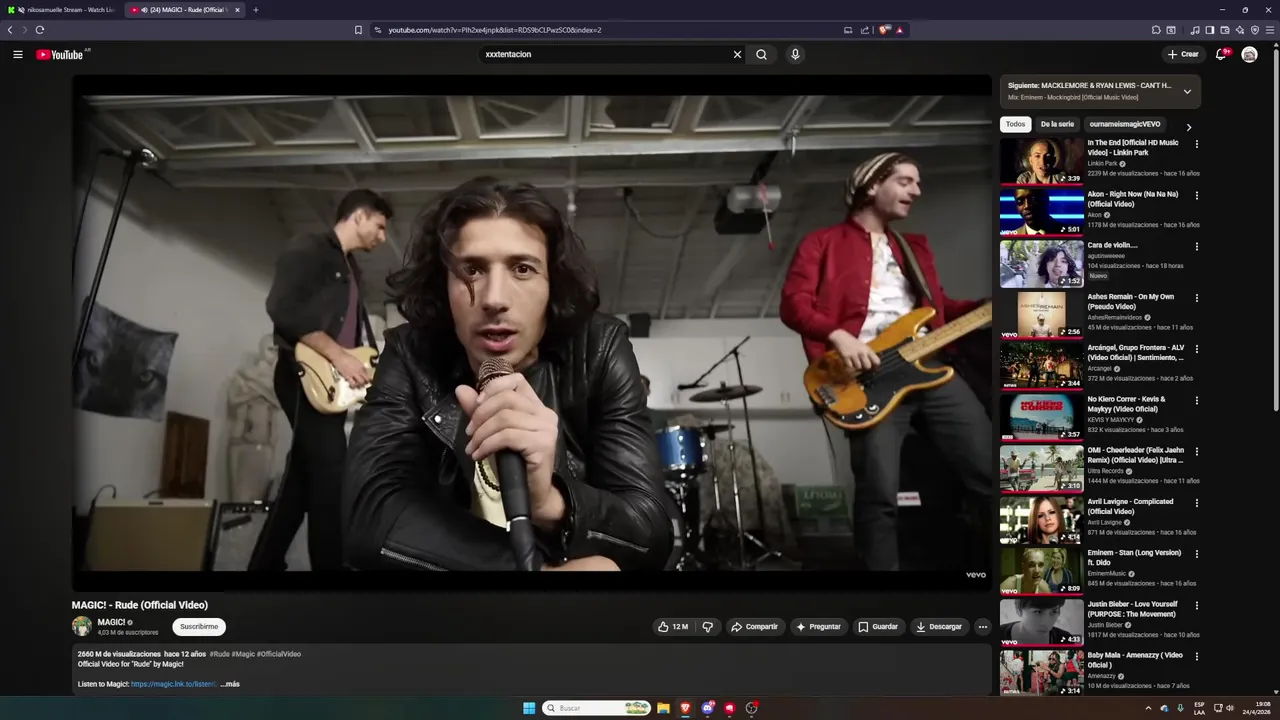Expand the description with ...más
The width and height of the screenshot is (1280, 720).
(230, 684)
